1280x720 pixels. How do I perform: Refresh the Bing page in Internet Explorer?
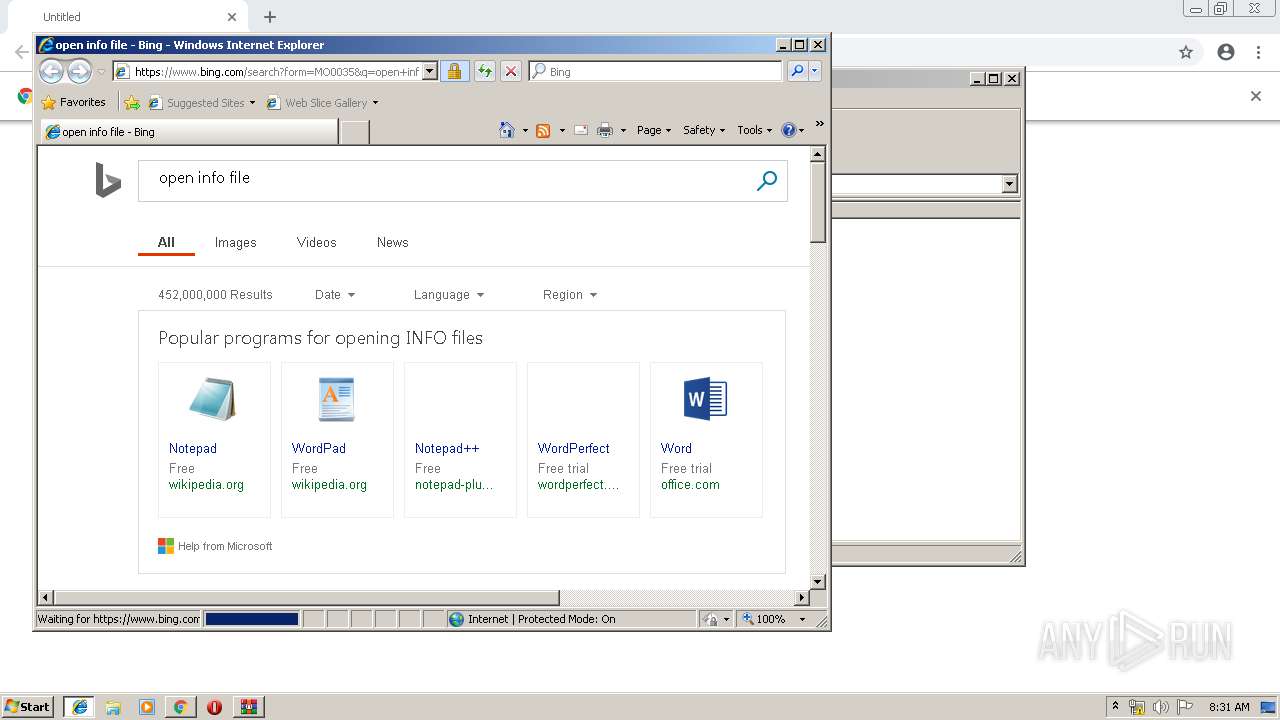coord(484,71)
